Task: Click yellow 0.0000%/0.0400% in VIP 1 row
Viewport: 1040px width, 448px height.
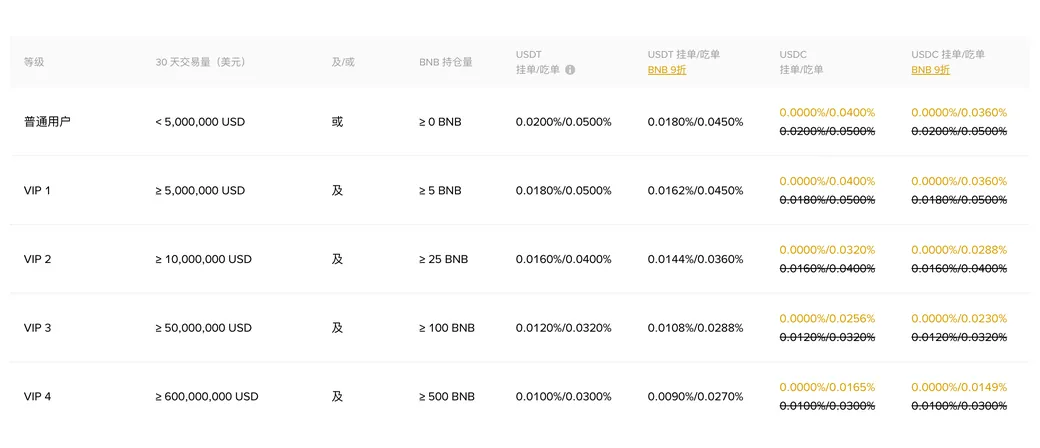Action: click(x=827, y=181)
